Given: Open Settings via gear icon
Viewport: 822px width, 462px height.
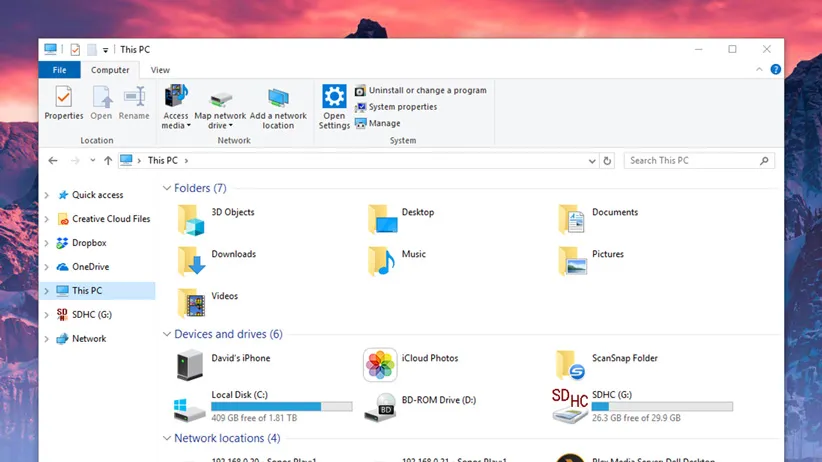Looking at the screenshot, I should (x=334, y=97).
